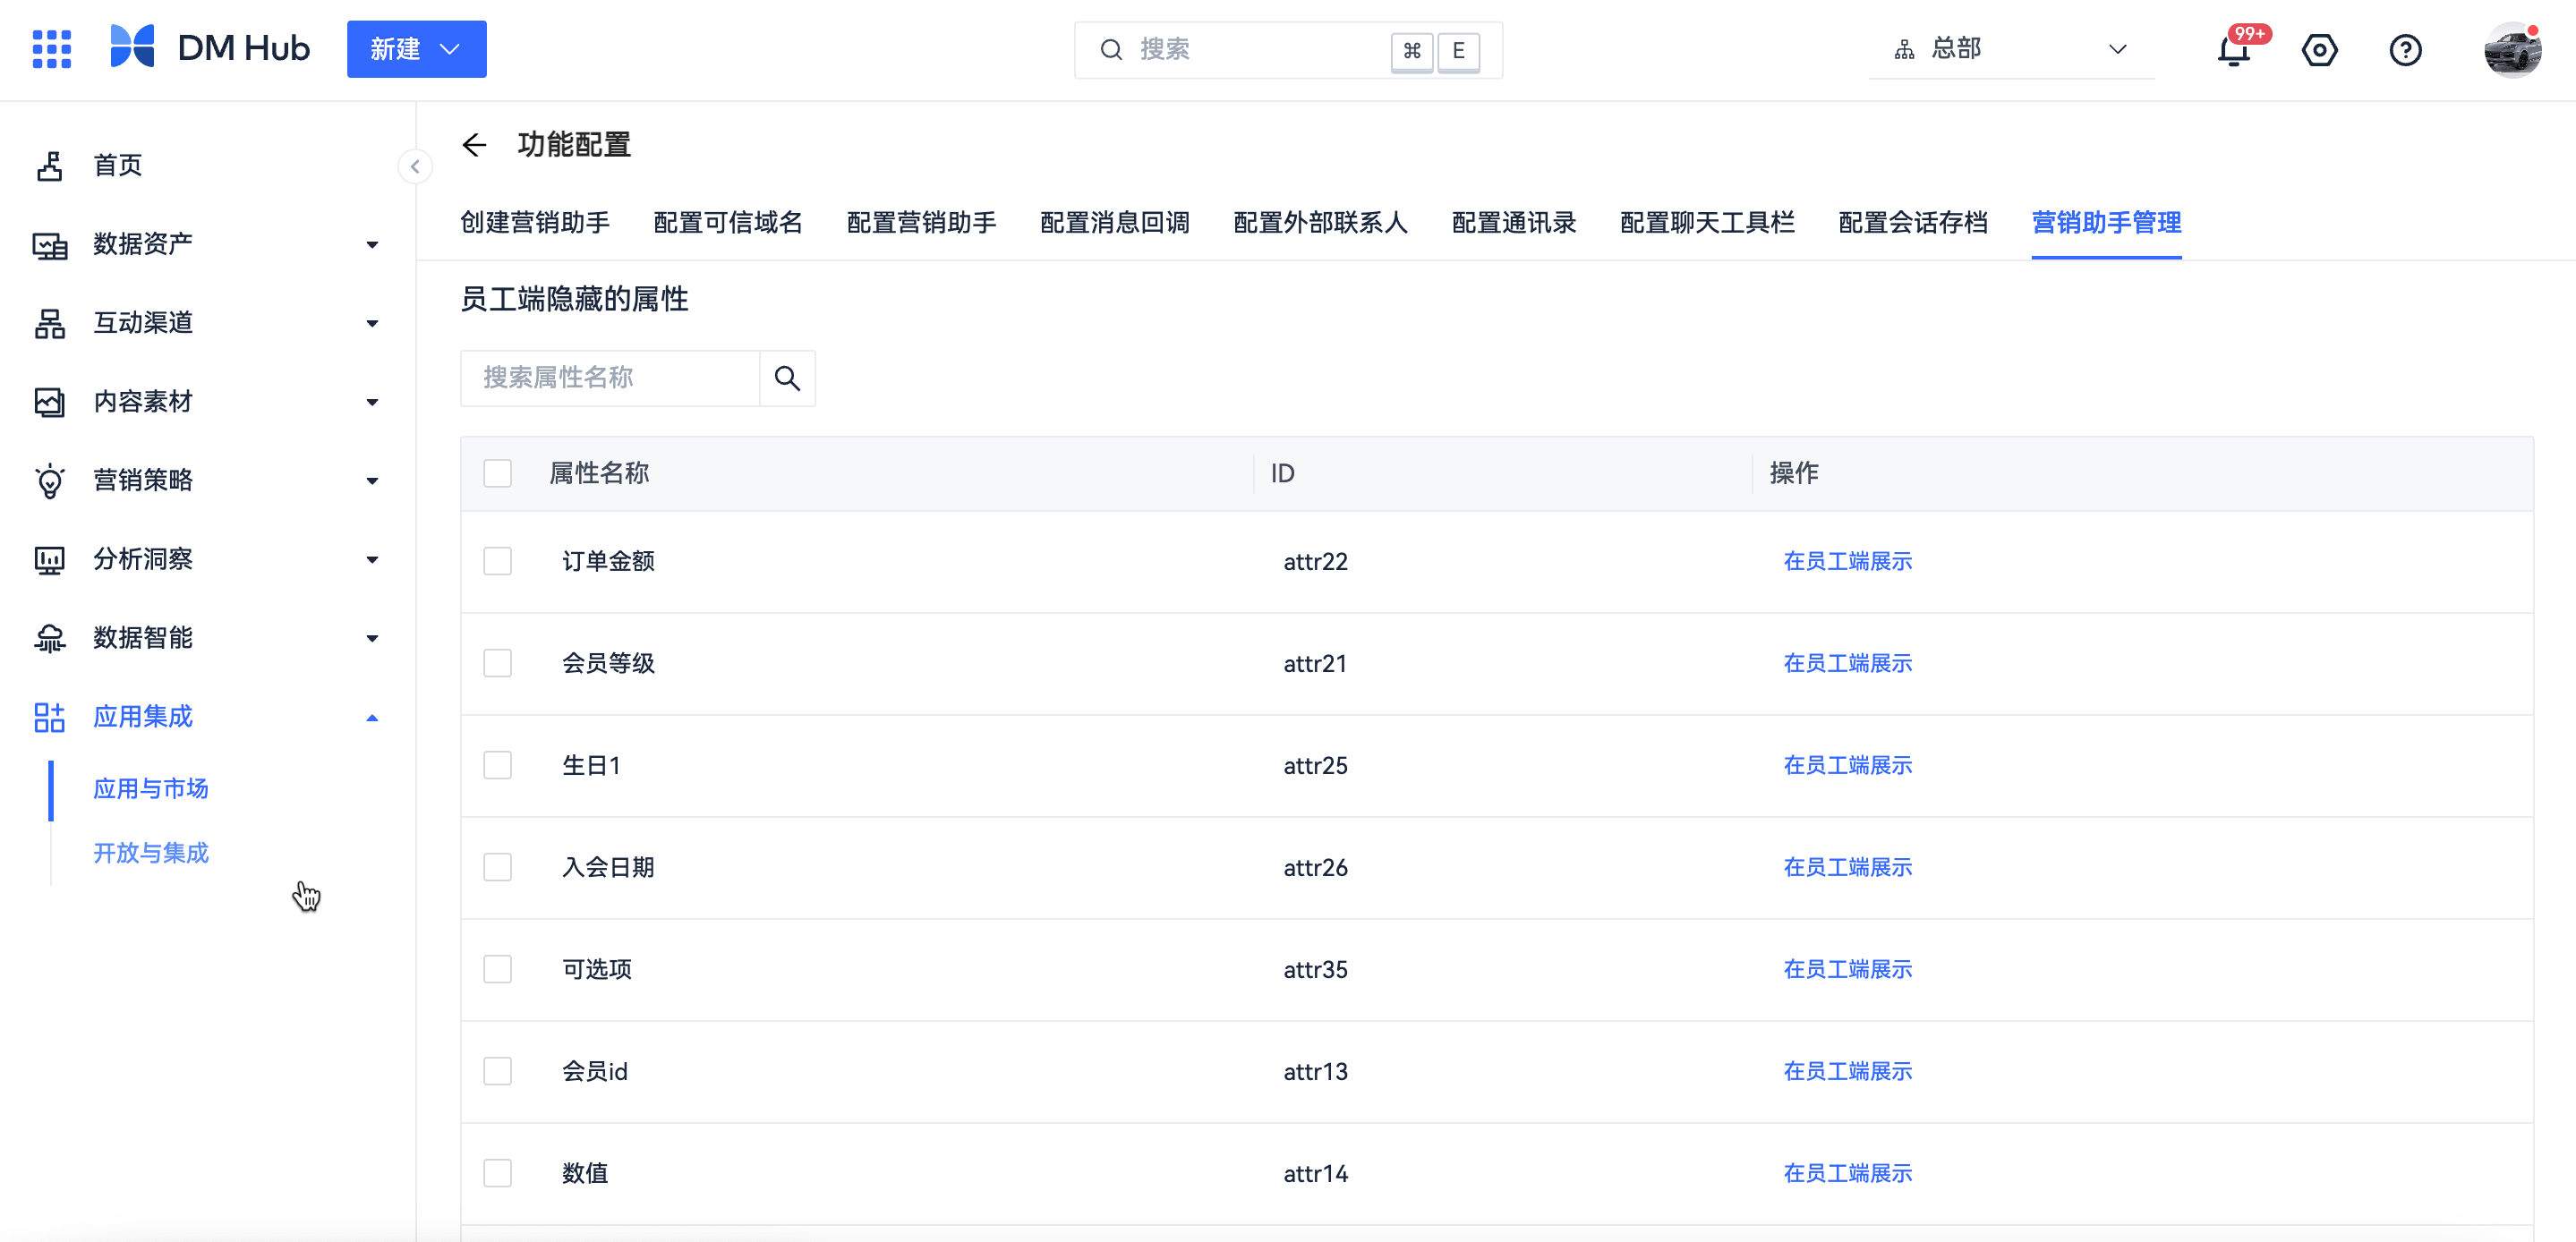
Task: Click the 互动渠道 sidebar icon
Action: coord(49,322)
